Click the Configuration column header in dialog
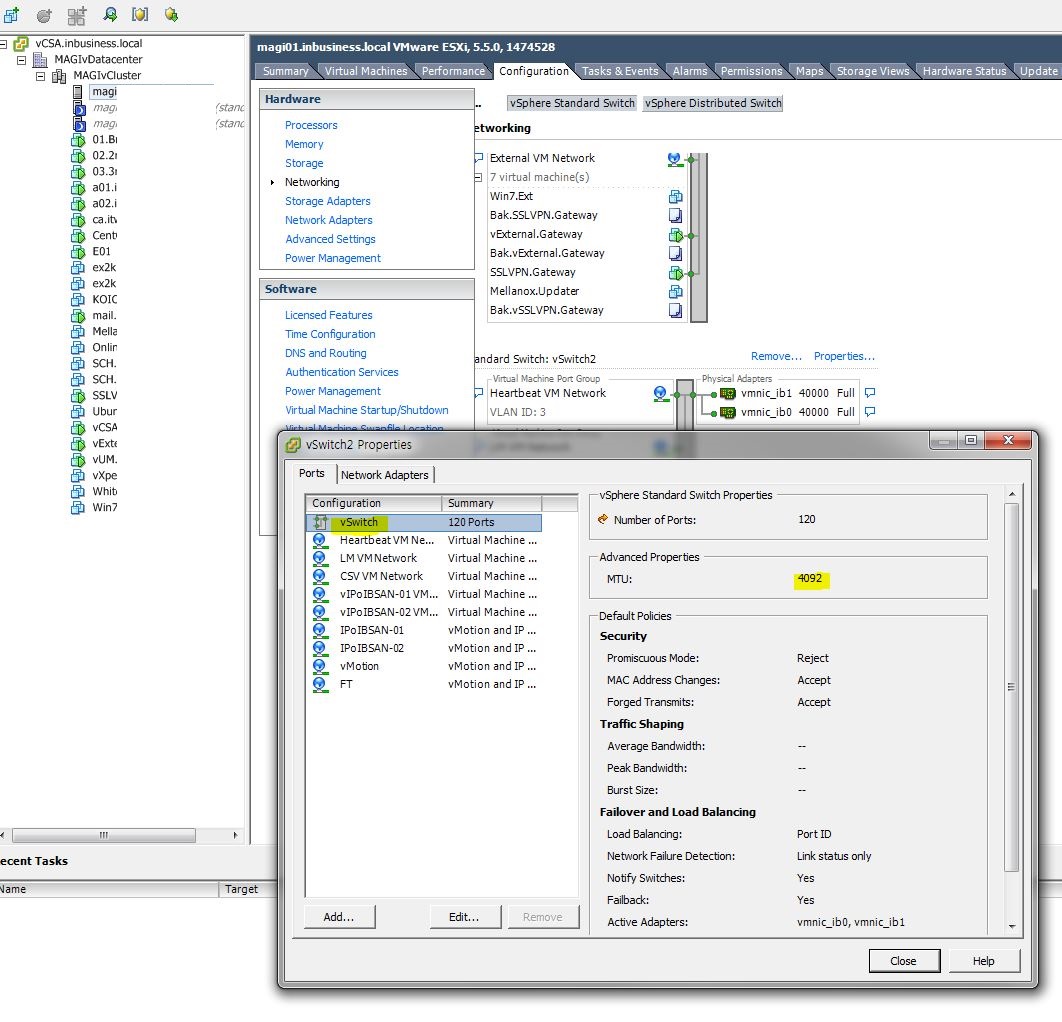This screenshot has width=1062, height=1022. pyautogui.click(x=374, y=503)
